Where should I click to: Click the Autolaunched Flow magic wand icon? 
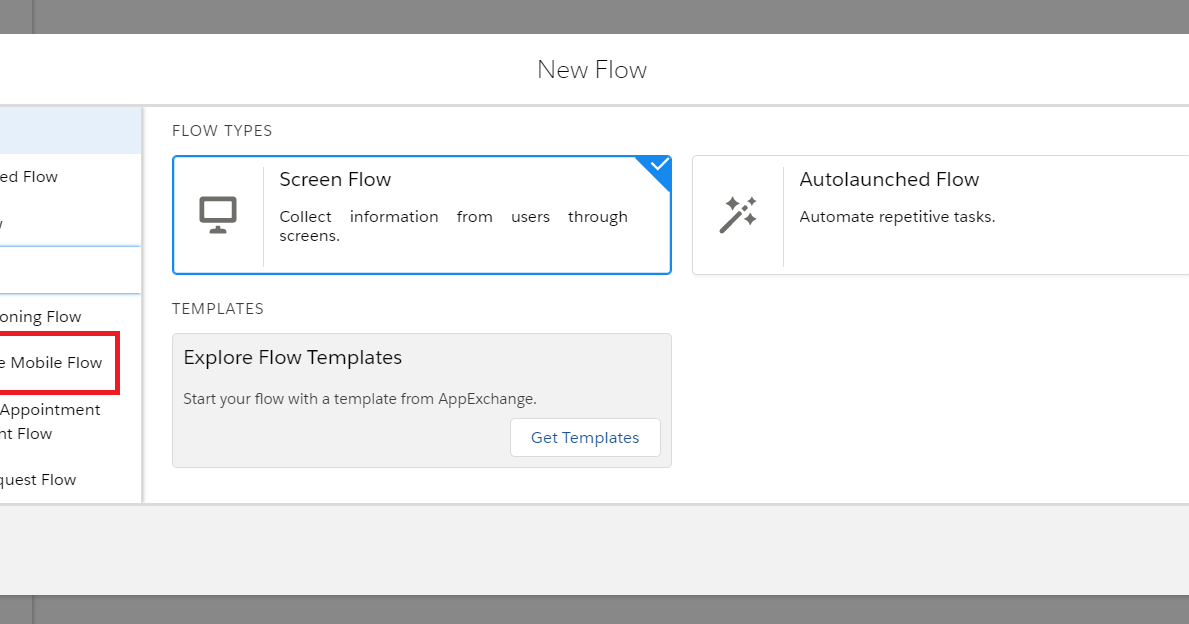[738, 215]
